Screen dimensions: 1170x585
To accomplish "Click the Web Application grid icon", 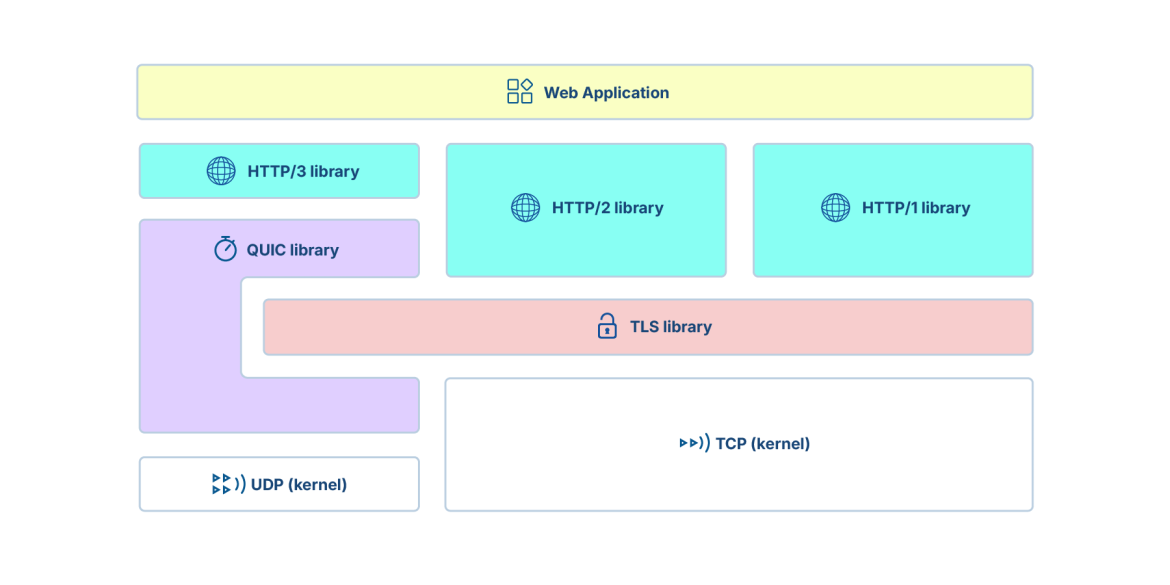I will click(520, 92).
